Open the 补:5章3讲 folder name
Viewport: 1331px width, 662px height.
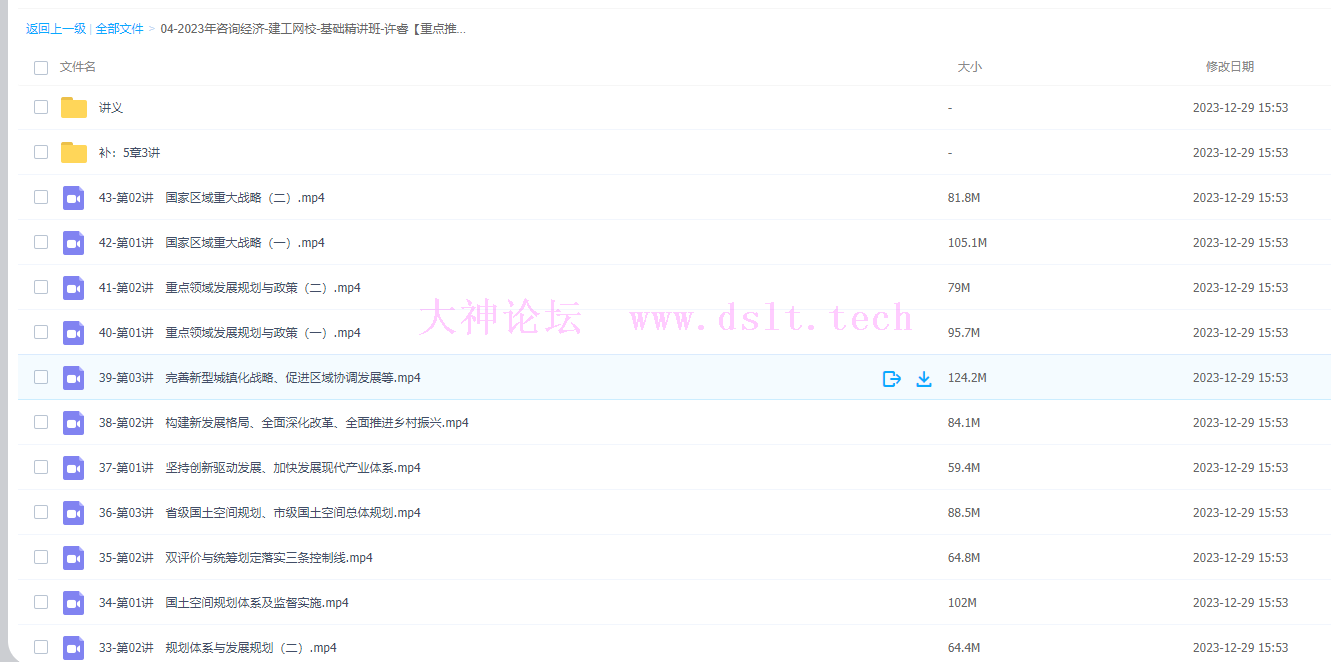[x=130, y=153]
